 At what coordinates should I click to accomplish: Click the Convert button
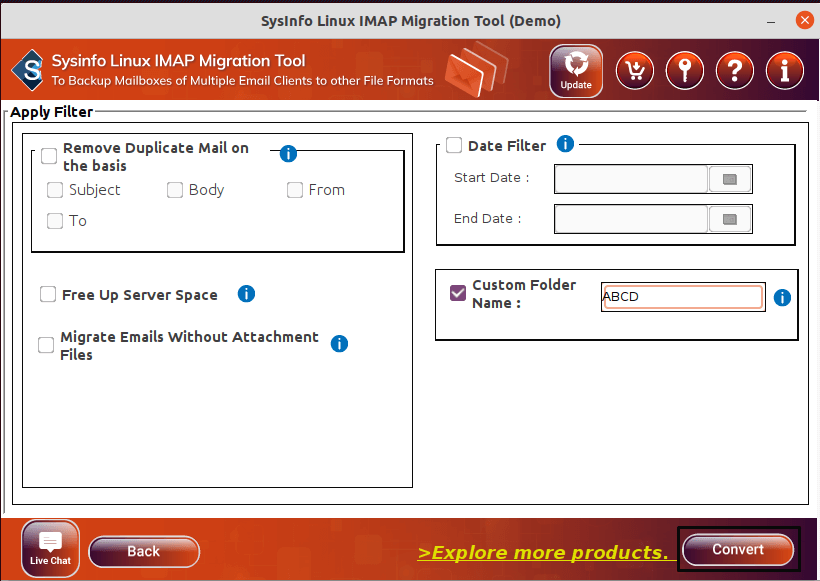click(x=738, y=549)
